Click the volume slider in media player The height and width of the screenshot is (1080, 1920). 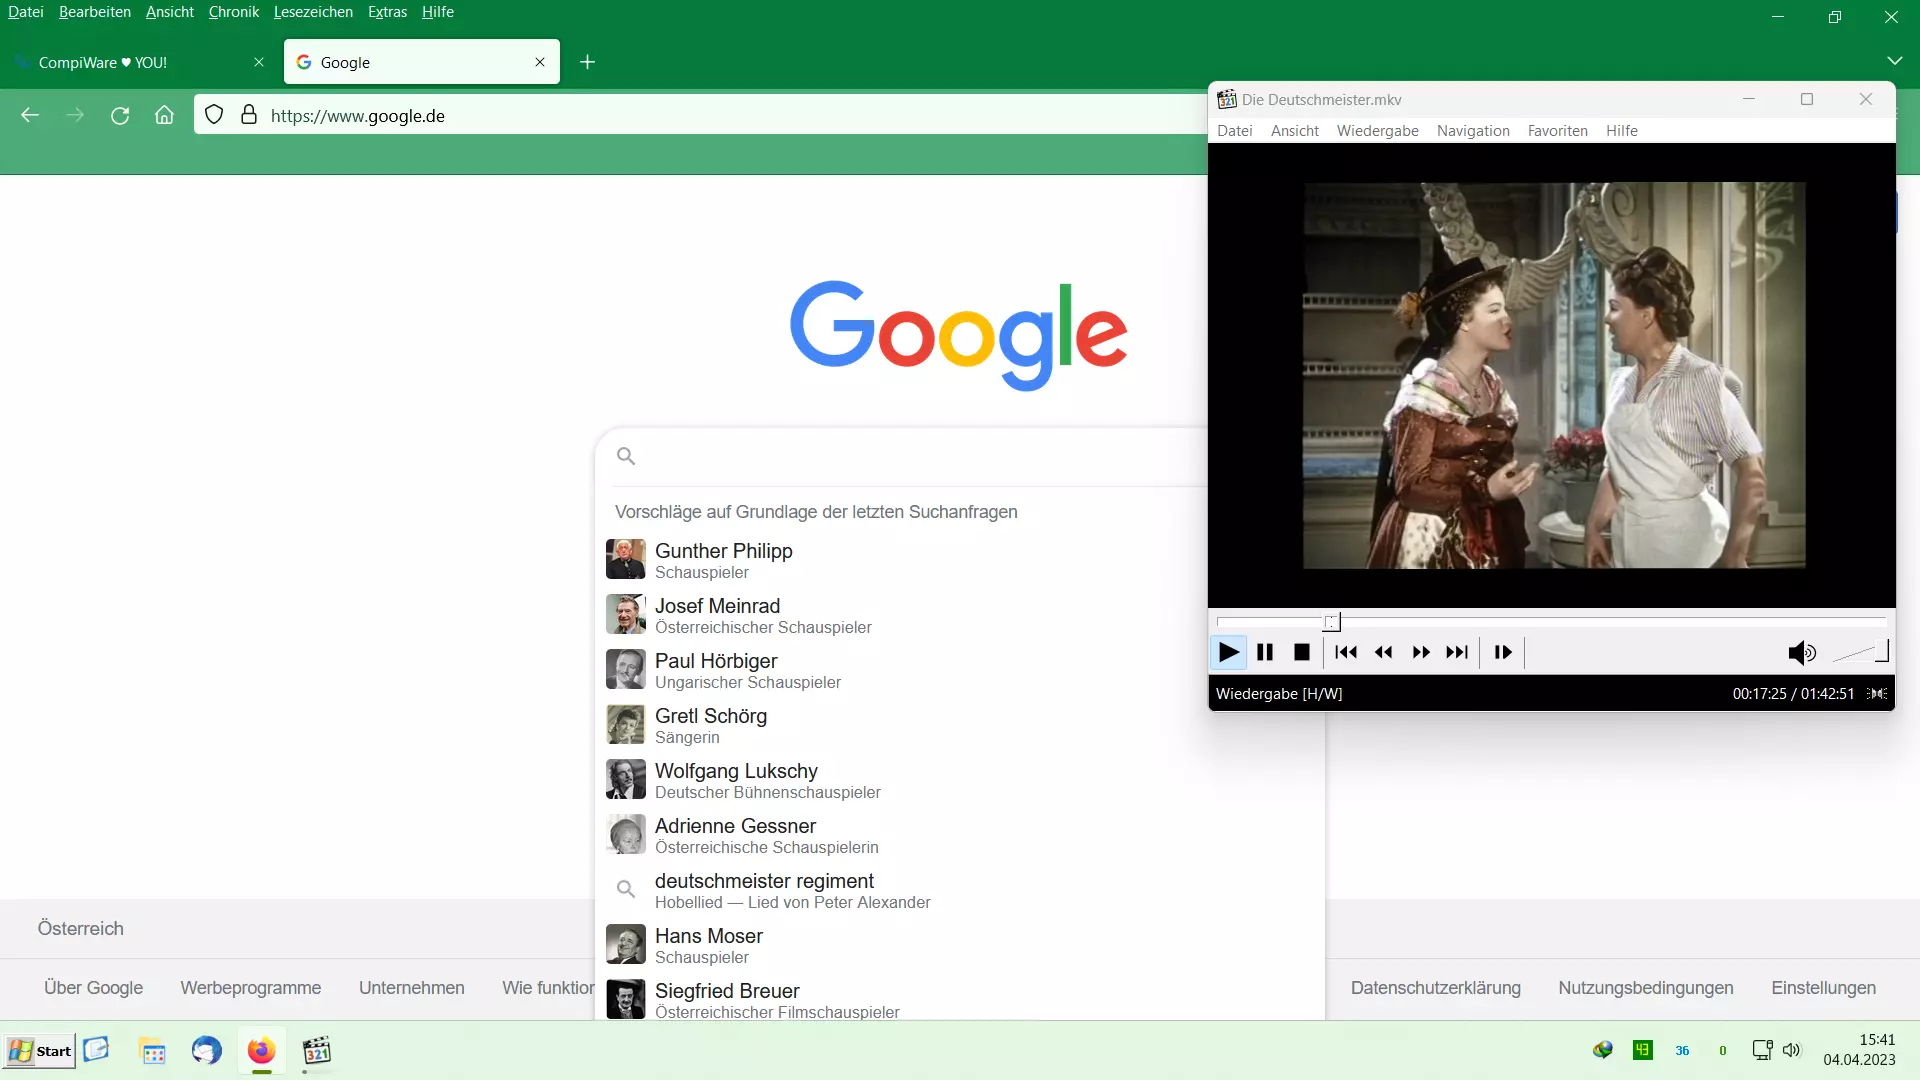coord(1860,652)
